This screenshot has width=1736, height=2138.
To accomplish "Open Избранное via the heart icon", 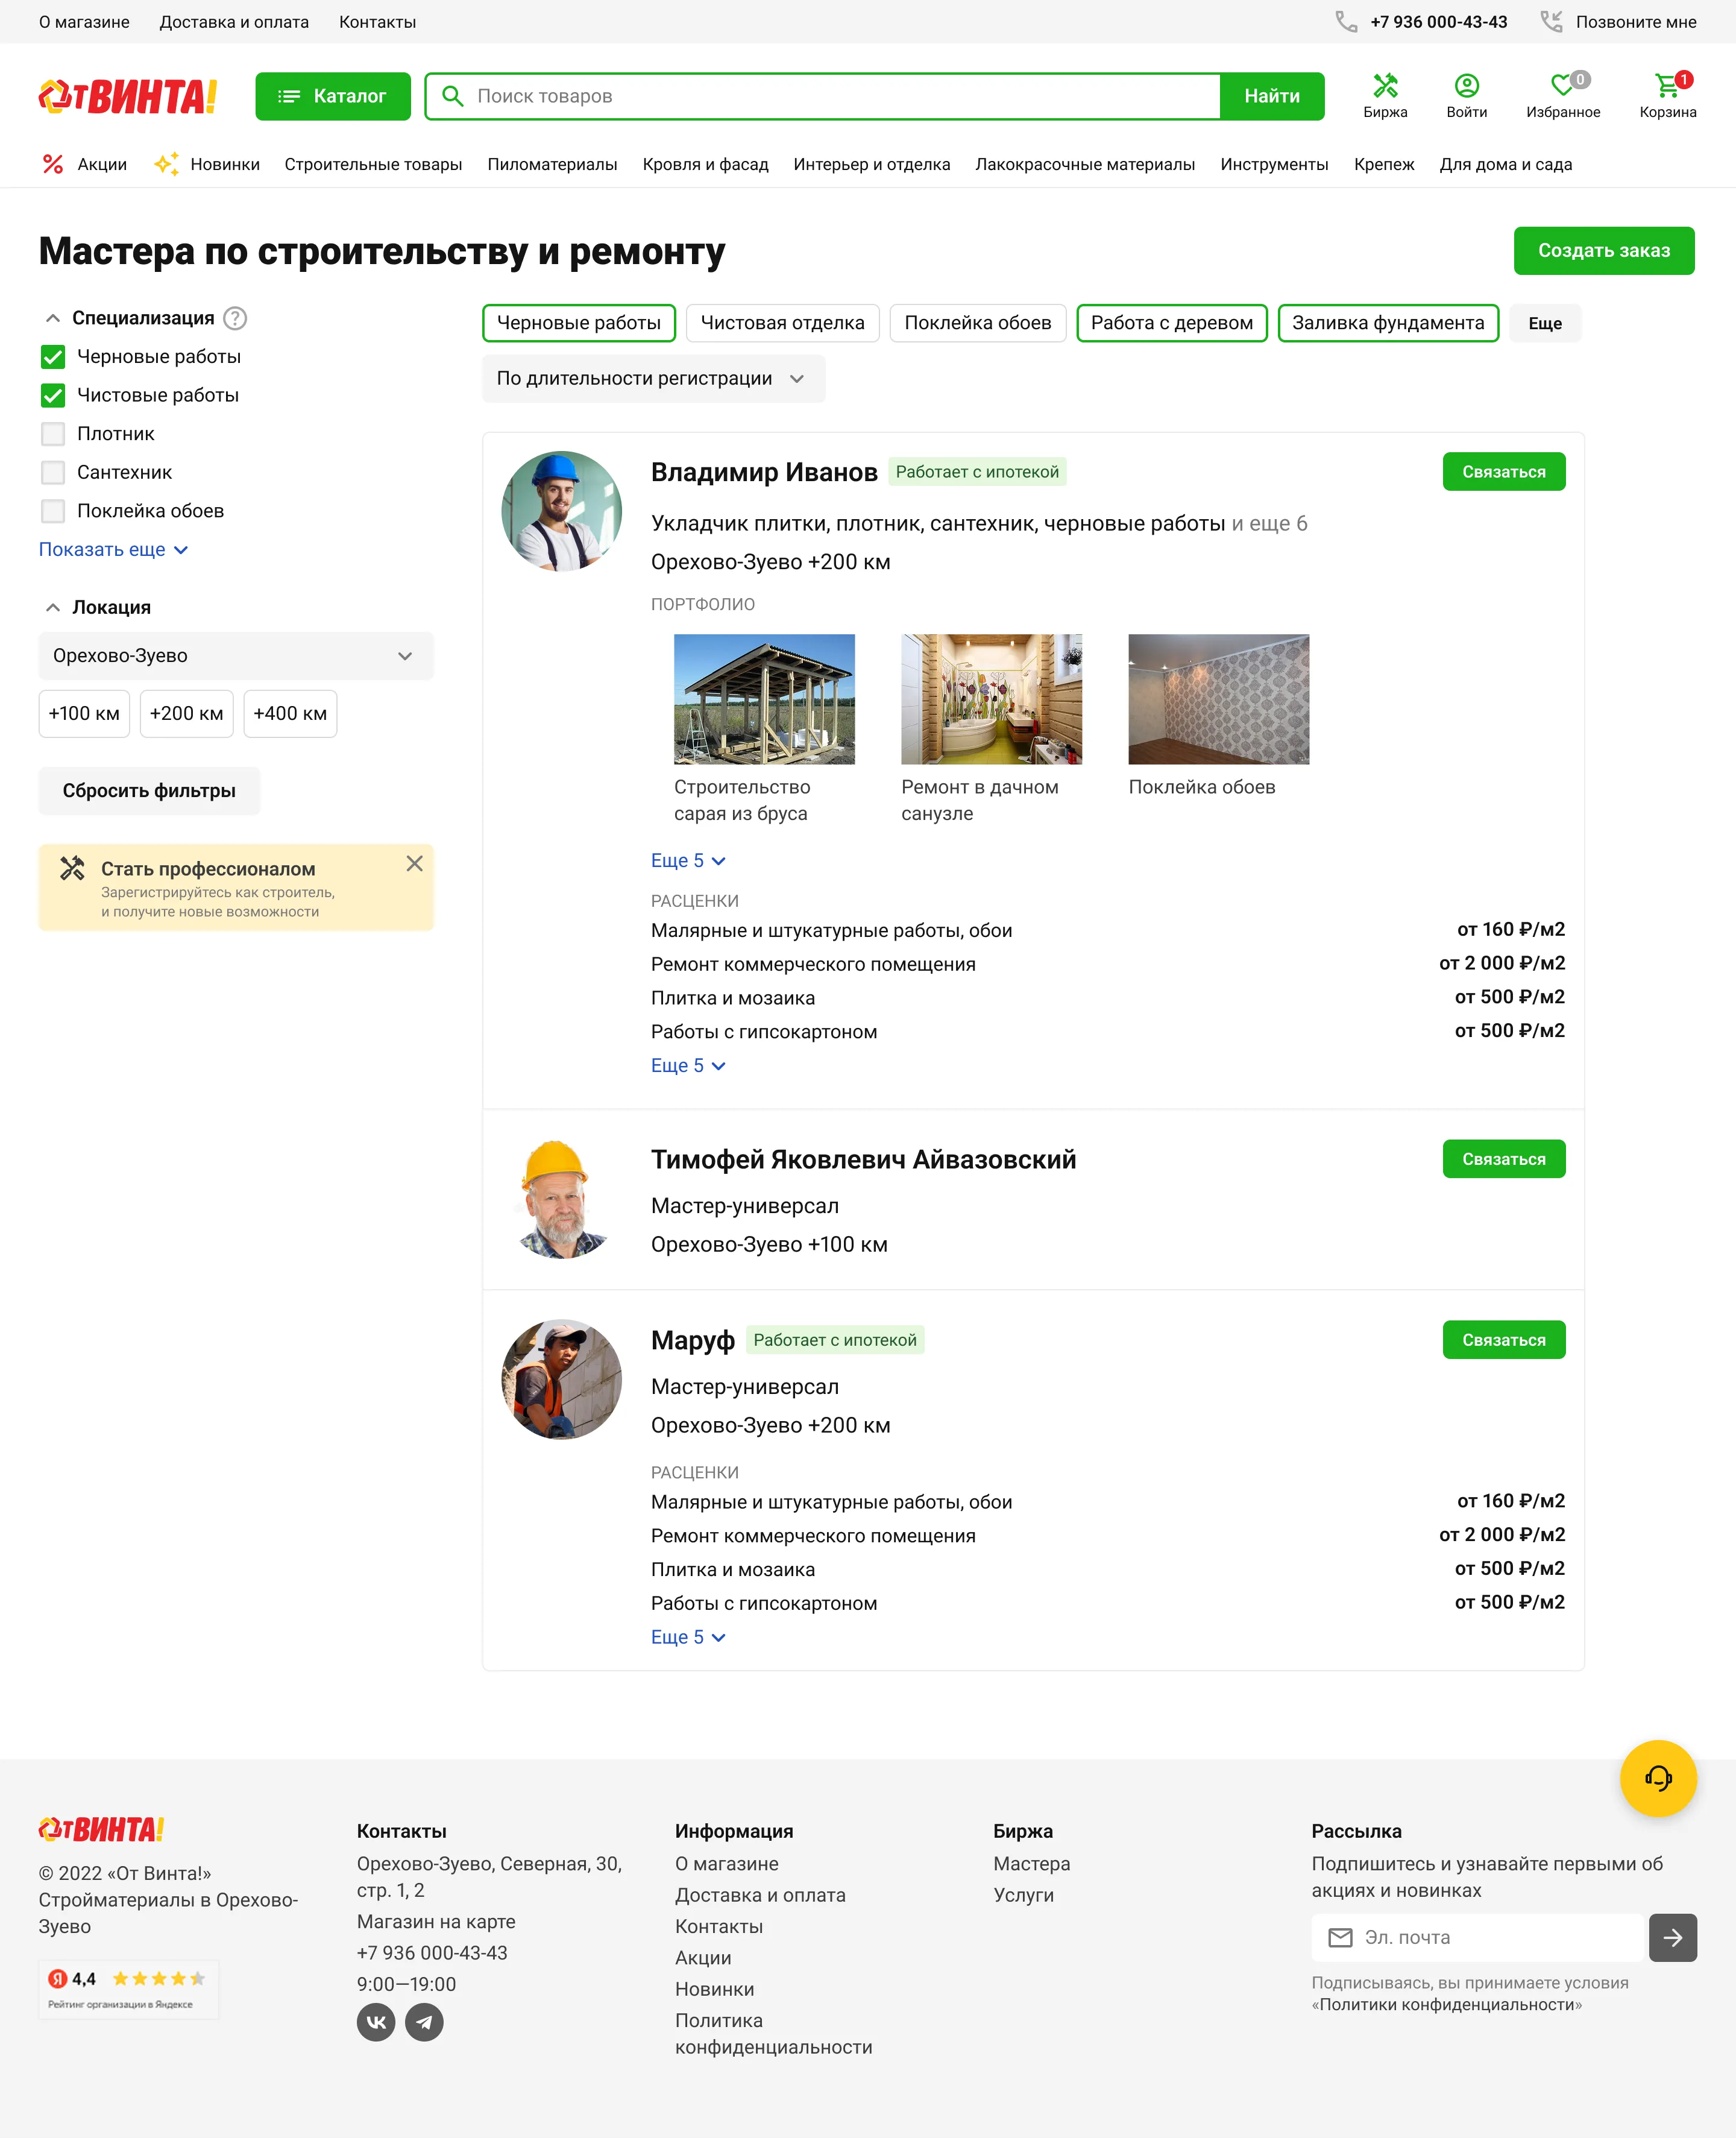I will (1563, 96).
